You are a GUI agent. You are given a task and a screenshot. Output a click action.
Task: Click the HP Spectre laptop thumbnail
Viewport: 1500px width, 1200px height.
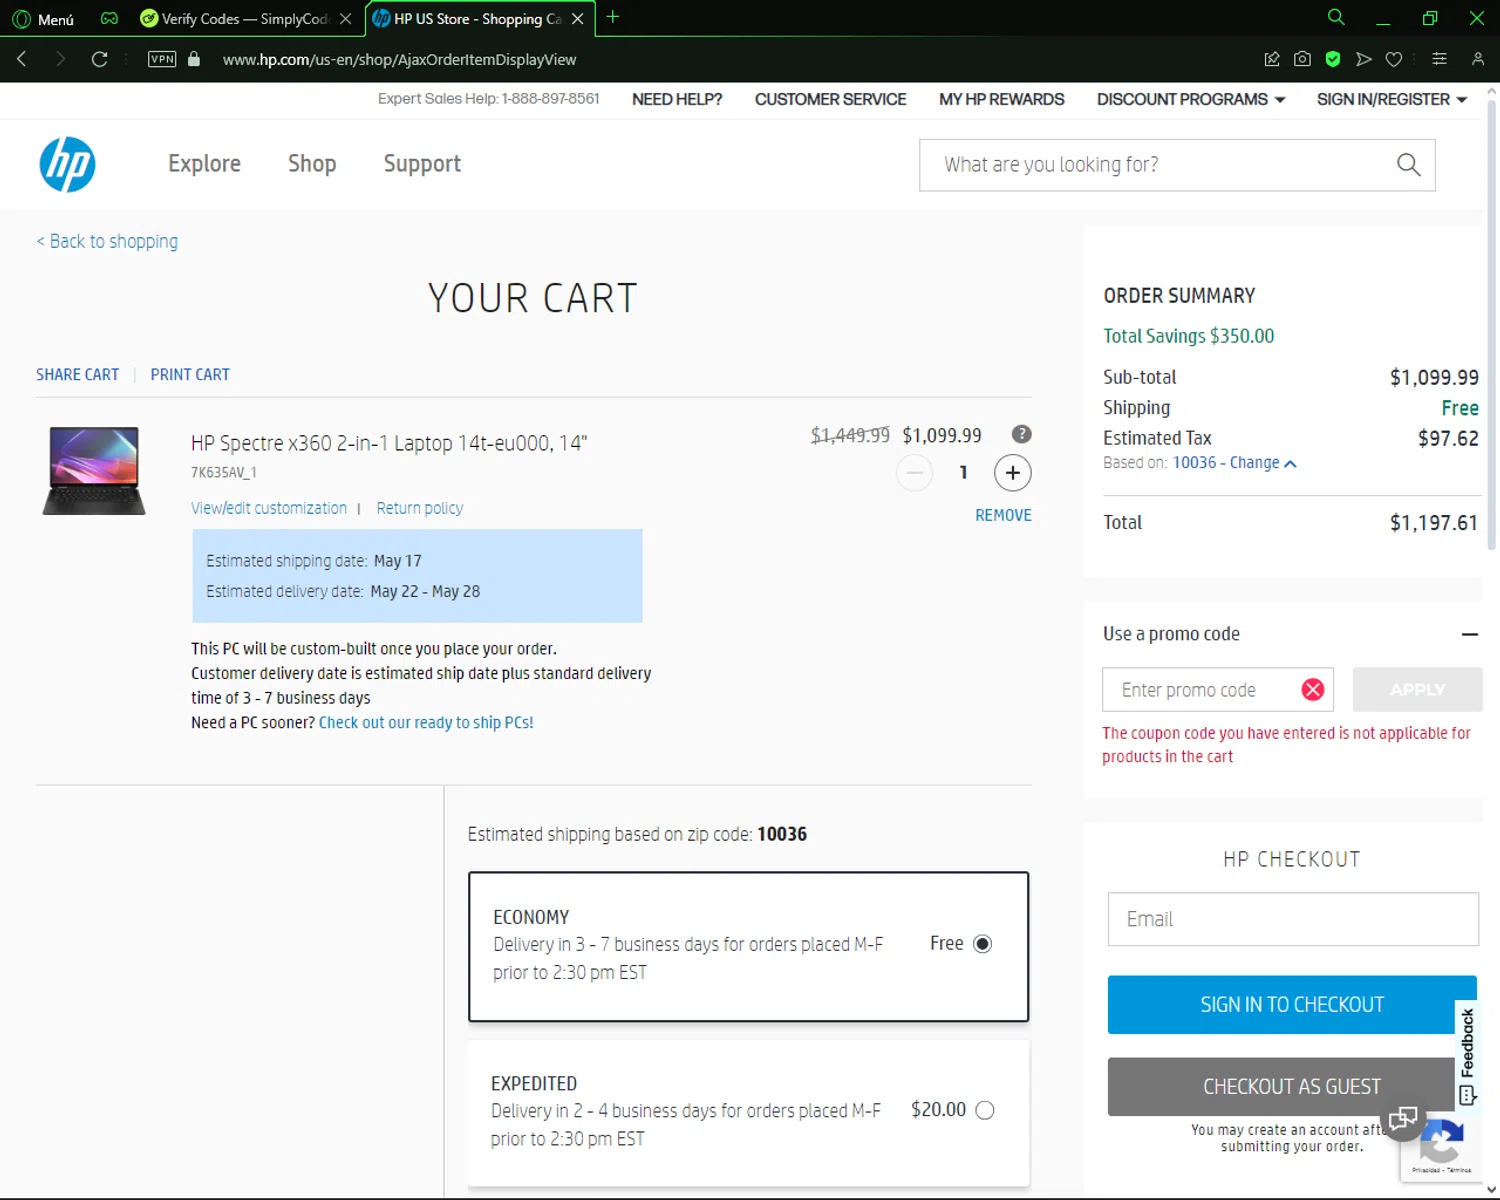[x=94, y=470]
